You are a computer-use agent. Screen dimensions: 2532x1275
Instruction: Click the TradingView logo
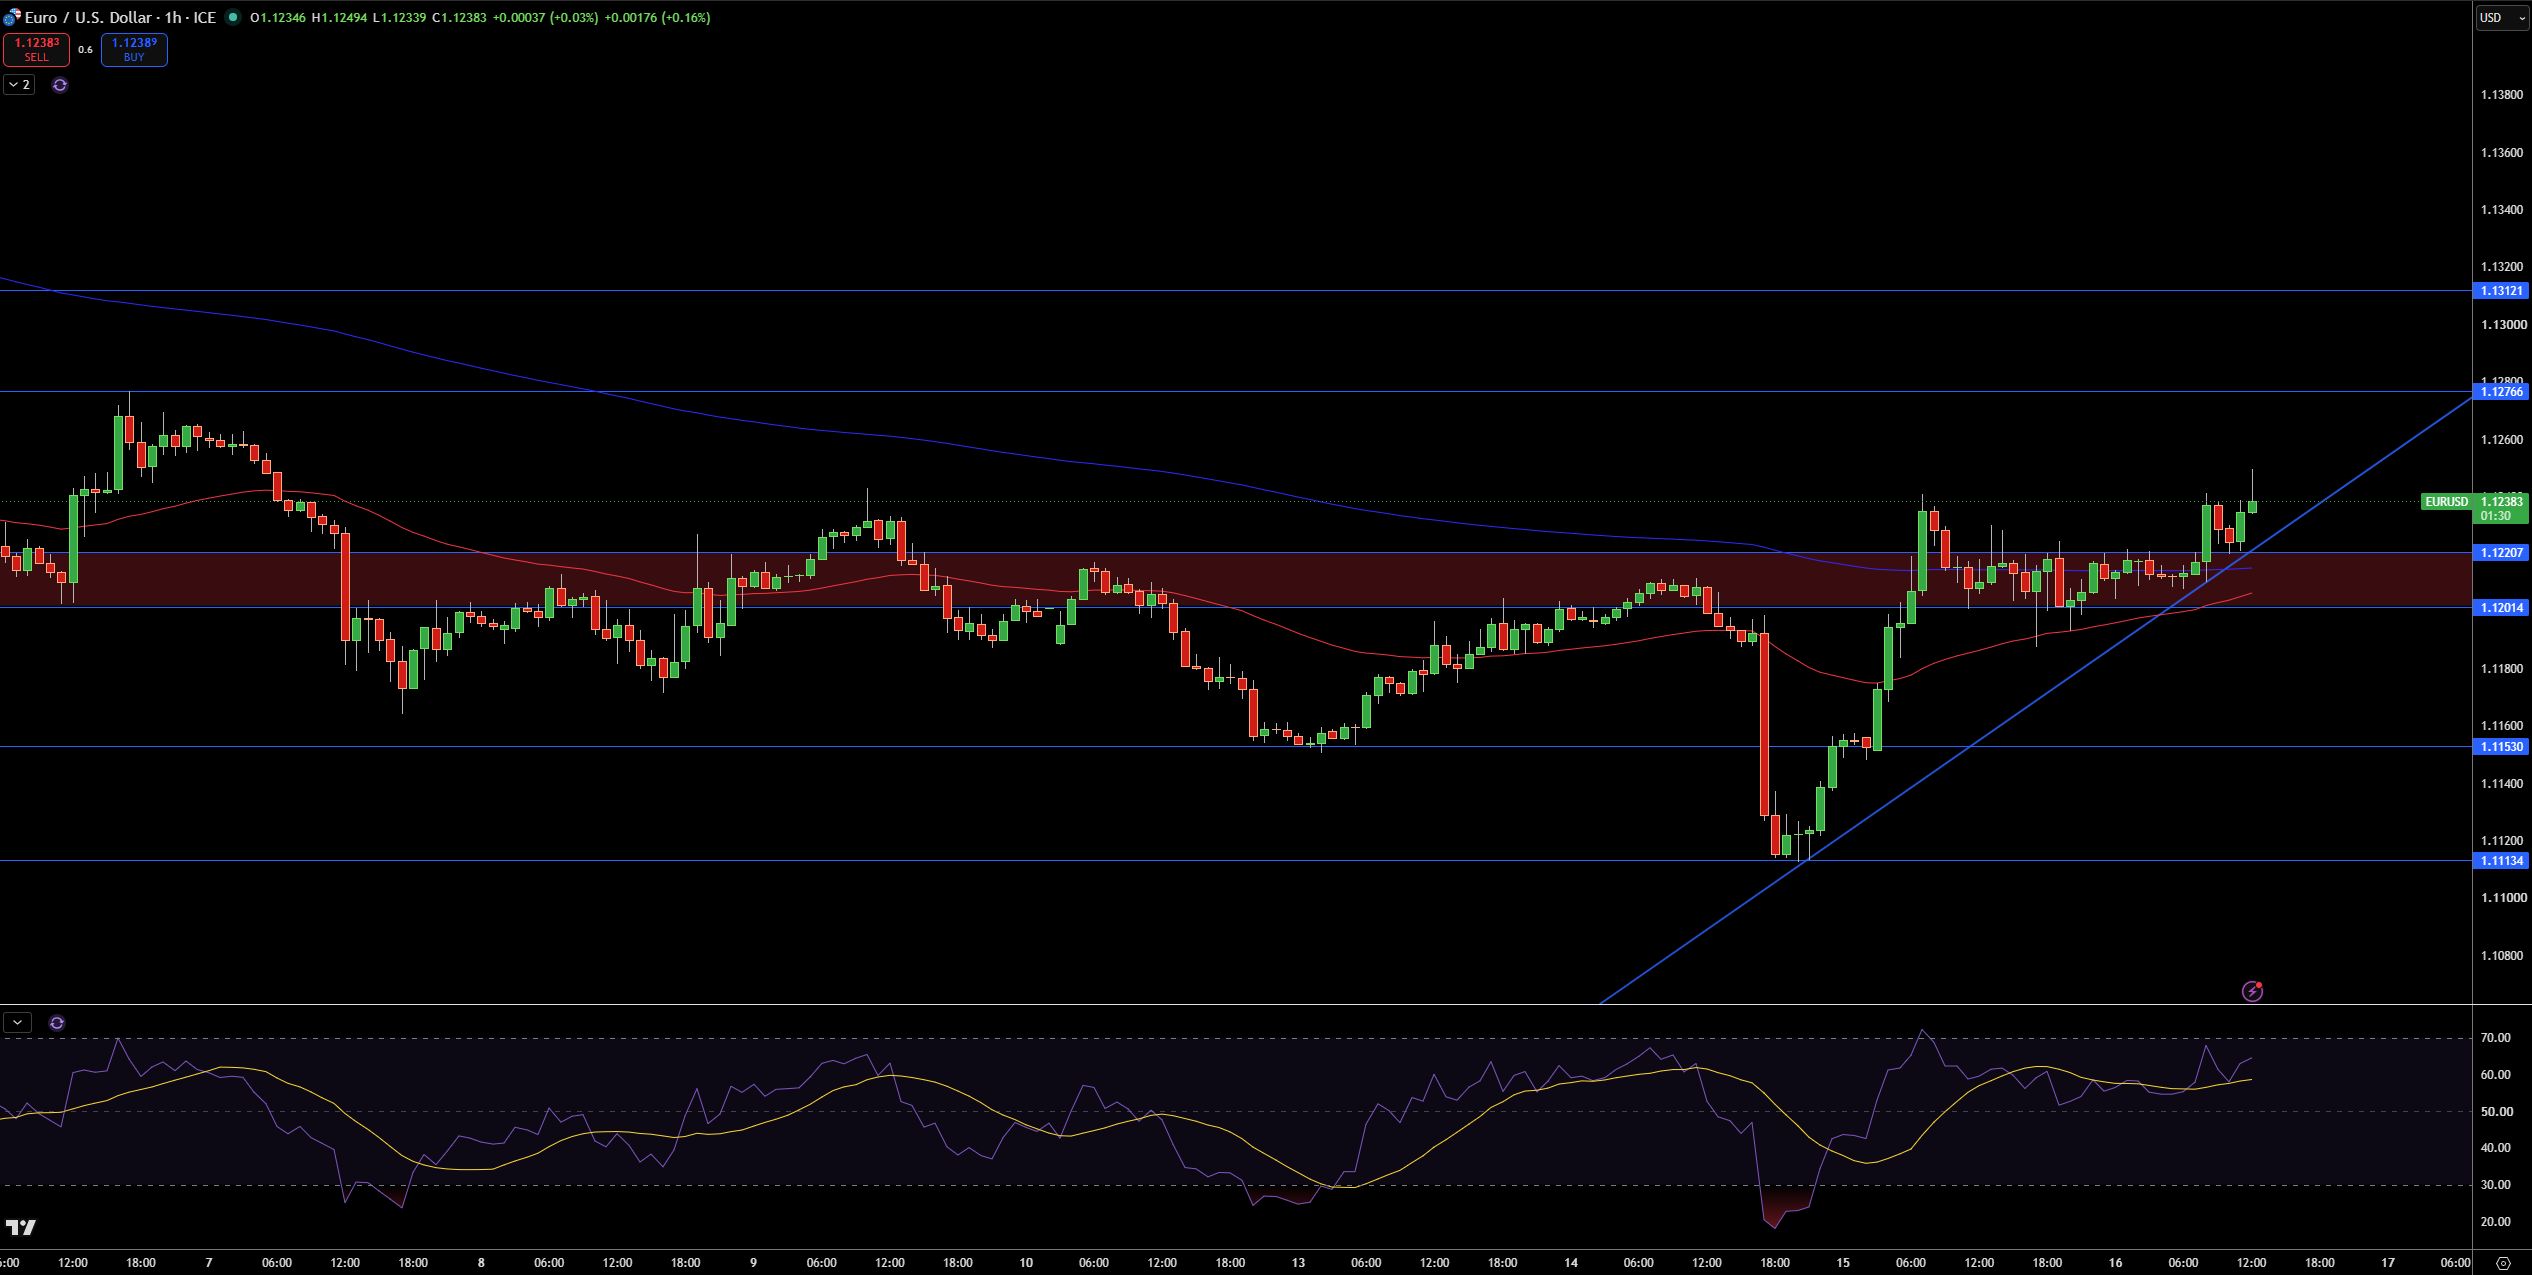(21, 1227)
